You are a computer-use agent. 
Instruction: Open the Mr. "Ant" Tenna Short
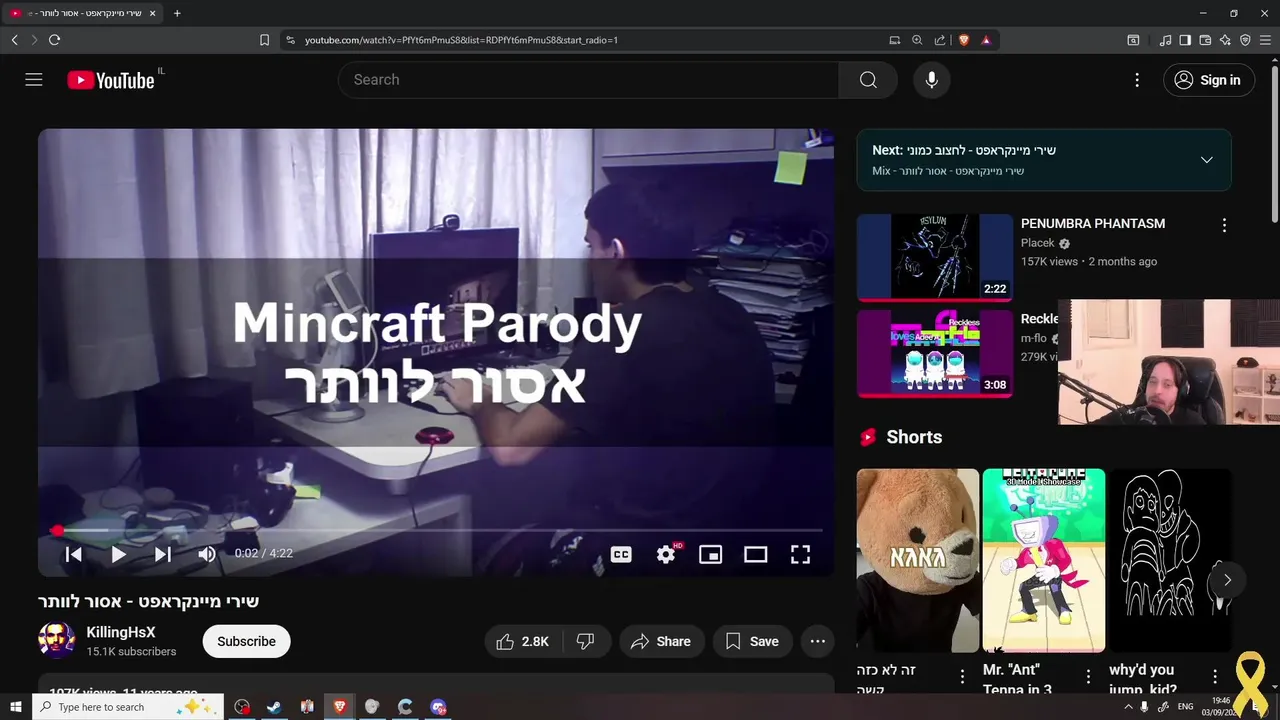1044,560
